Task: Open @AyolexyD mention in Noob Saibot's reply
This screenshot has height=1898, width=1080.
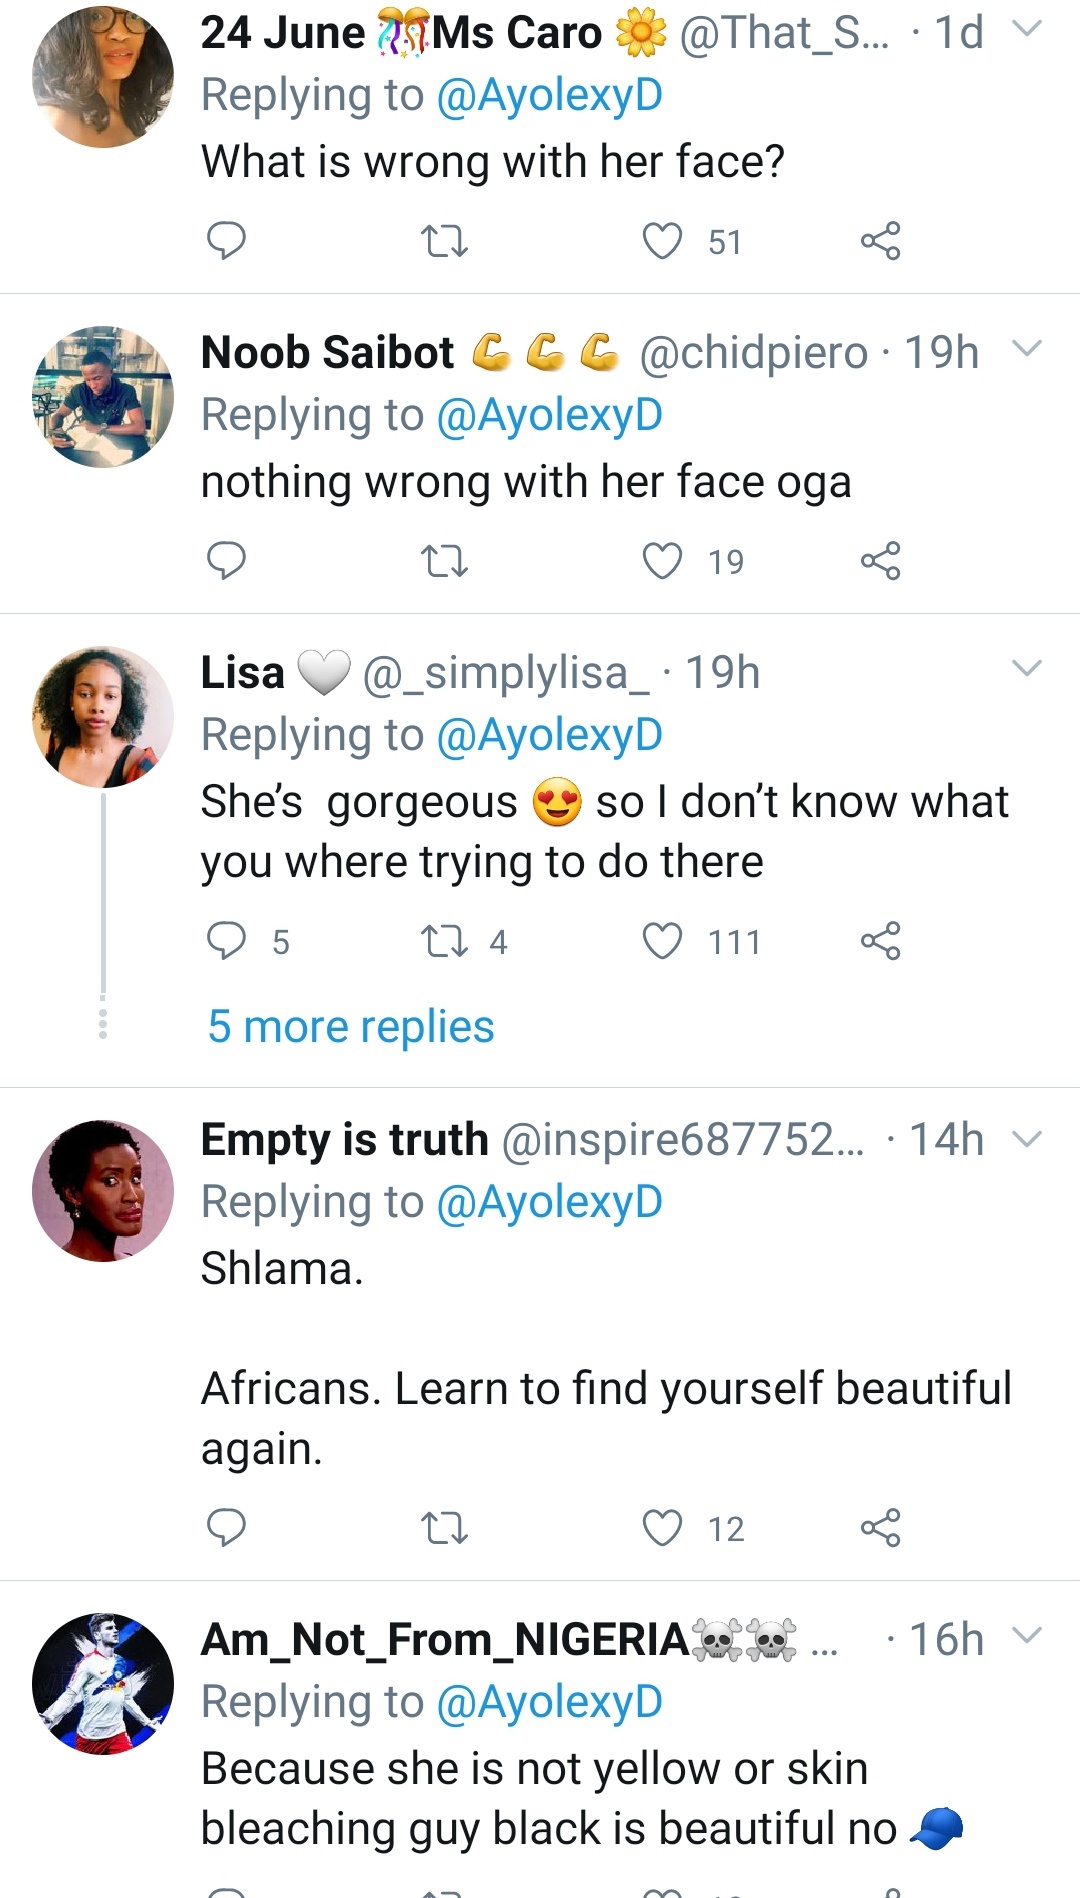Action: [549, 415]
